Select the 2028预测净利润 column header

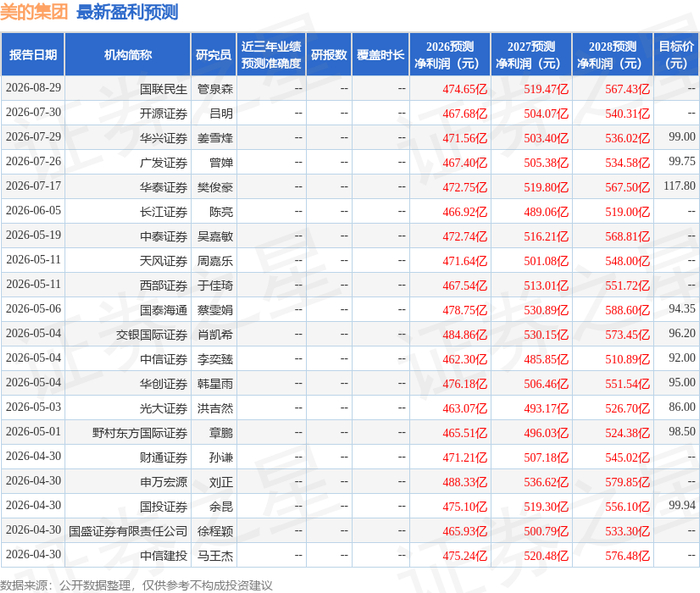[612, 54]
